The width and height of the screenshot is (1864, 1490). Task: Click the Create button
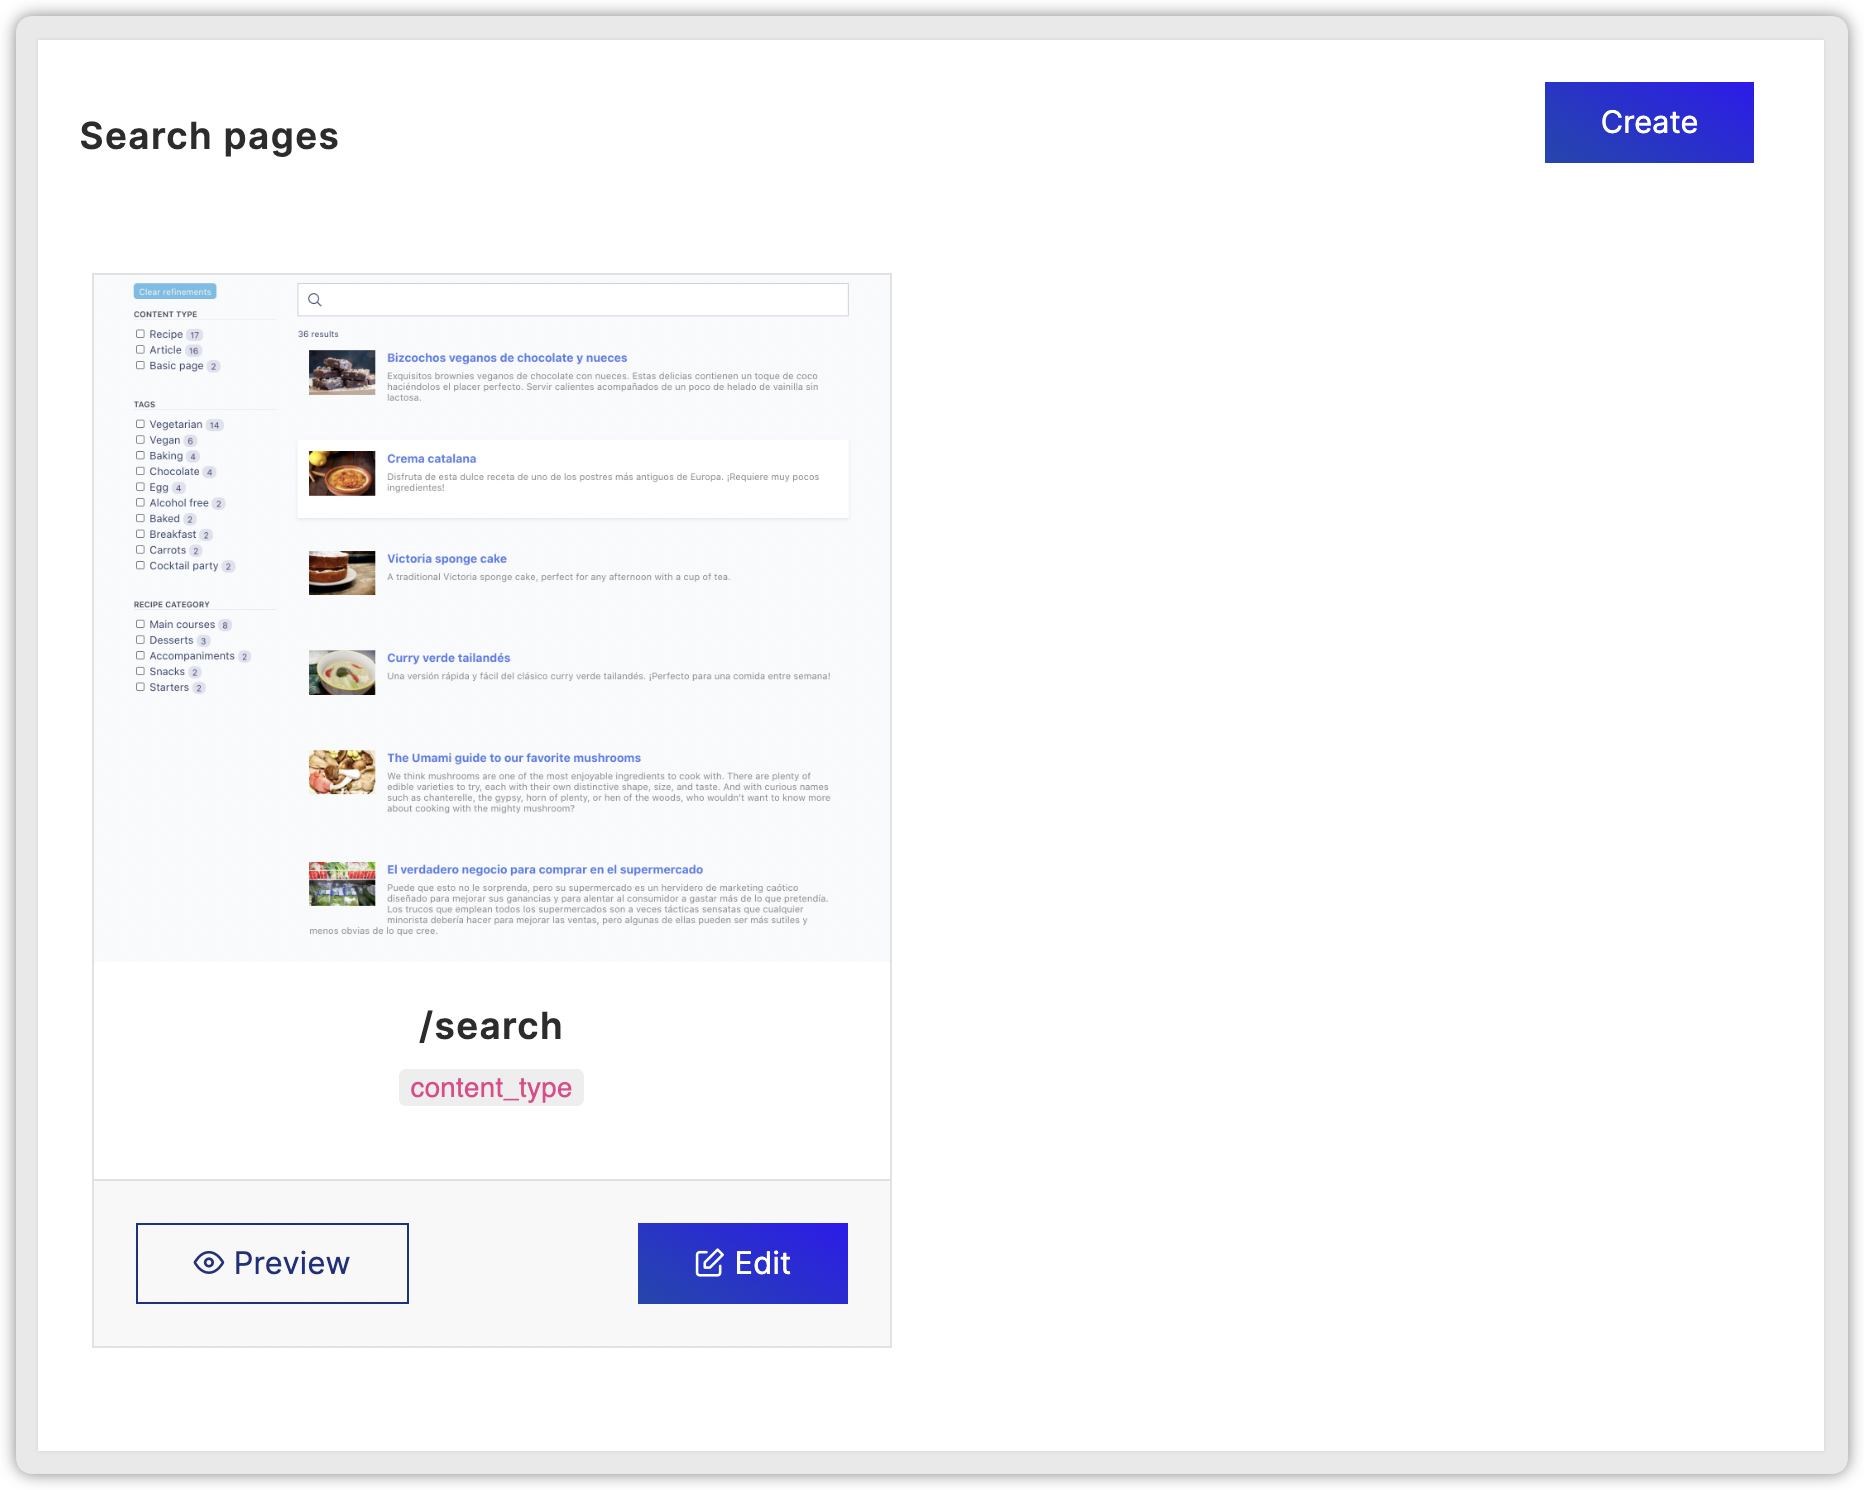coord(1648,122)
